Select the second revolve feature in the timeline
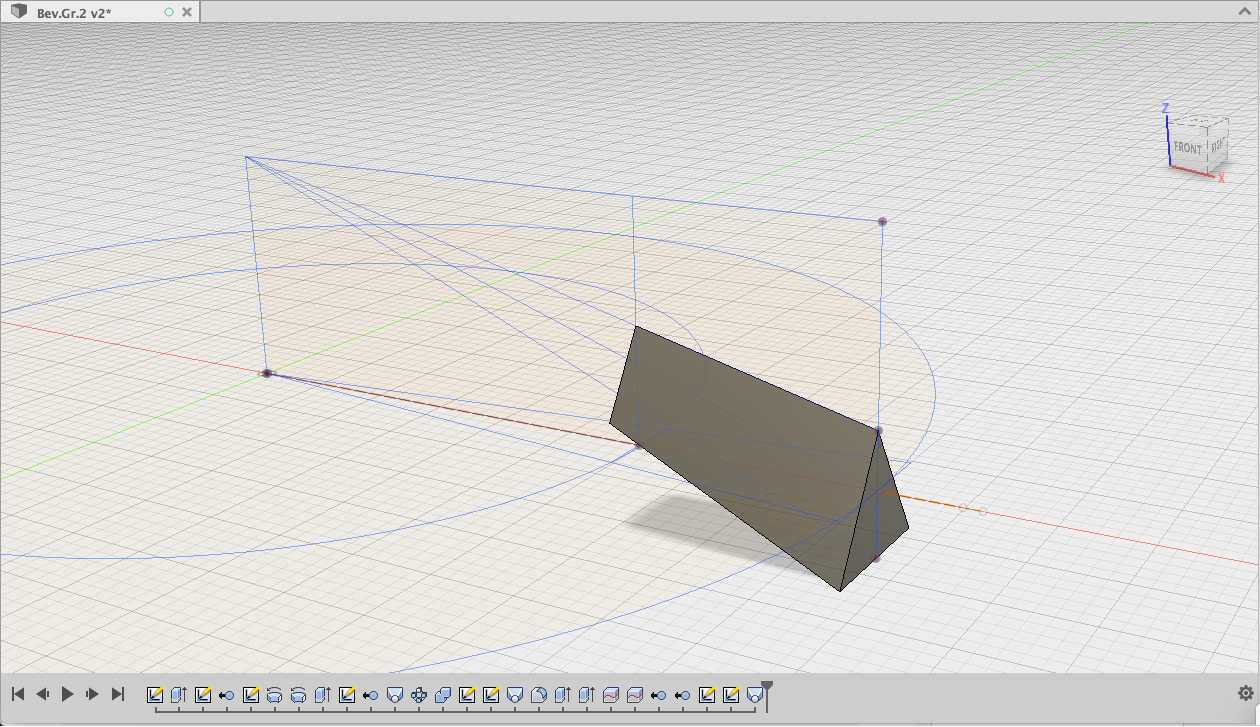Screen dimensions: 1260x727 point(299,694)
